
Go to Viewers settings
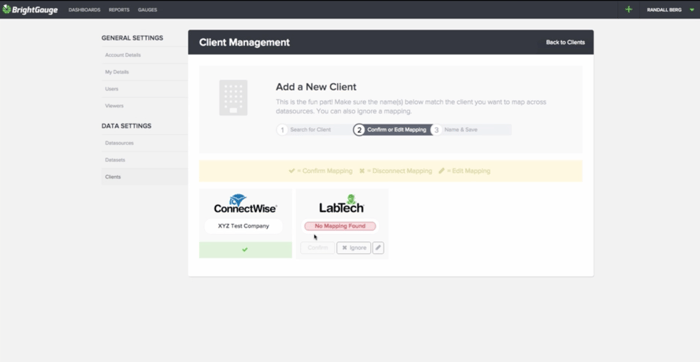114,106
